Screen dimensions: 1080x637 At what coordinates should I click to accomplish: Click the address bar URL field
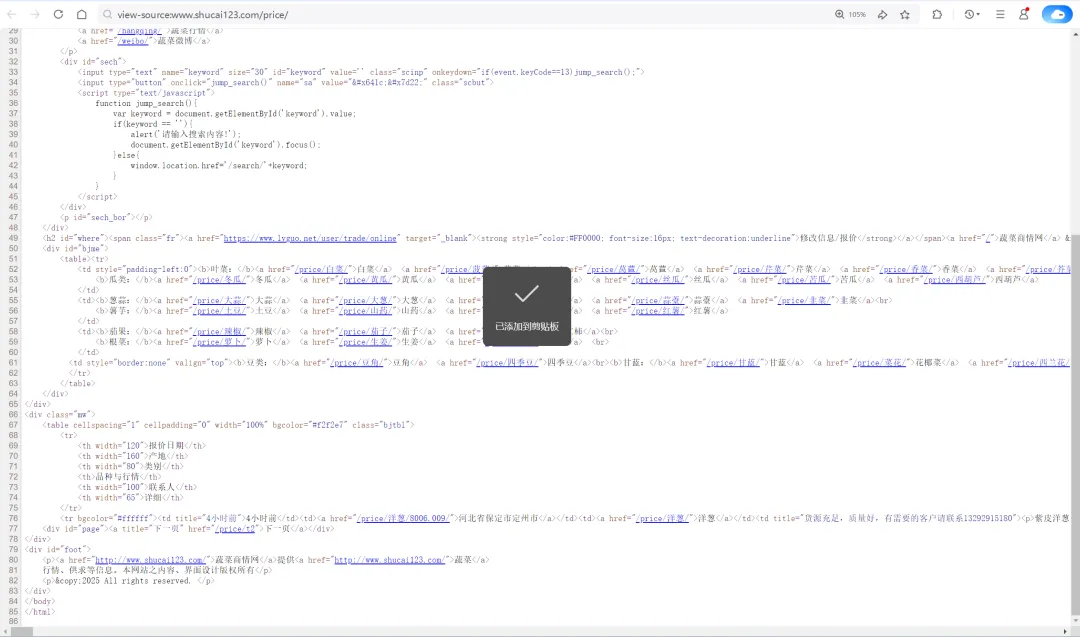pos(468,14)
